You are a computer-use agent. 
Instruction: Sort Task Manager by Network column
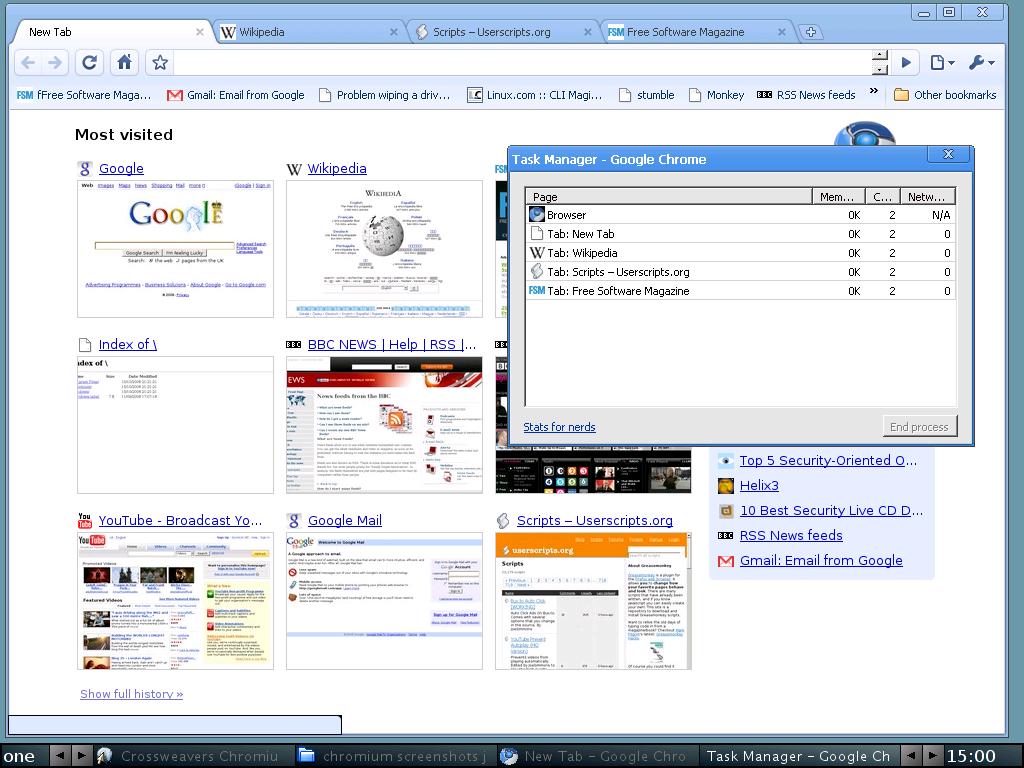tap(927, 197)
